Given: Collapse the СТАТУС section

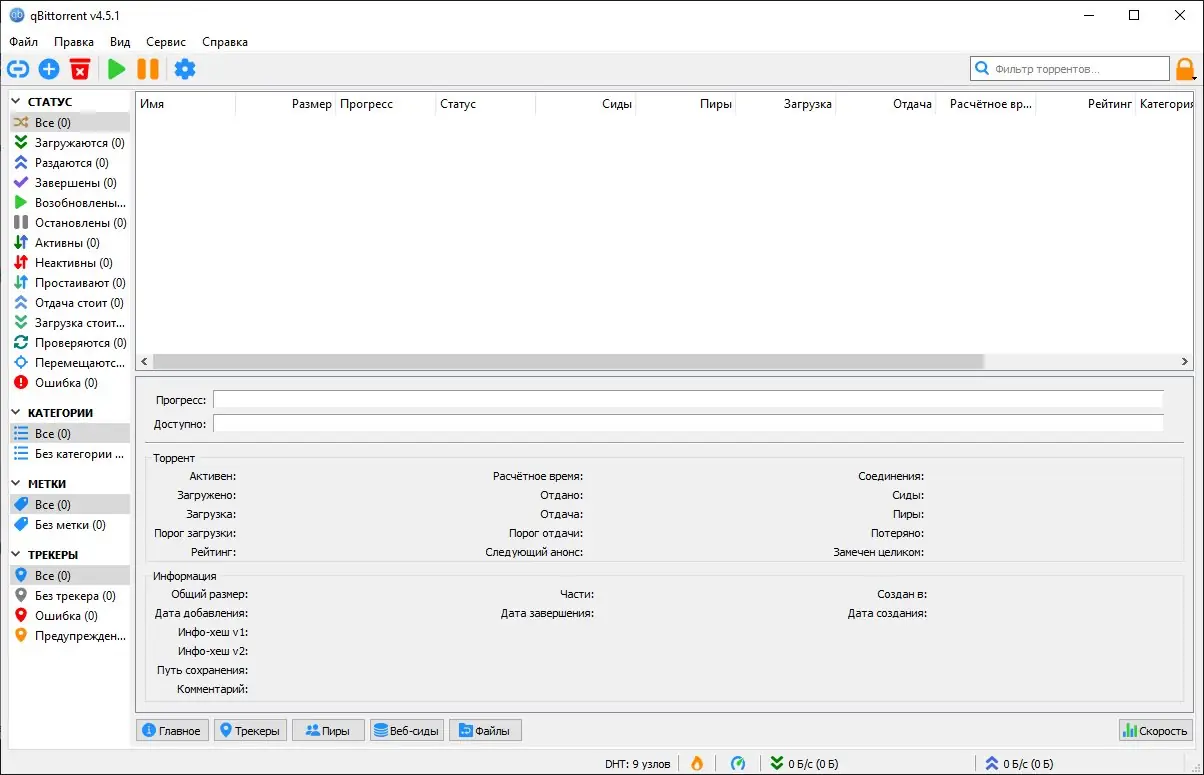Looking at the screenshot, I should pyautogui.click(x=16, y=101).
